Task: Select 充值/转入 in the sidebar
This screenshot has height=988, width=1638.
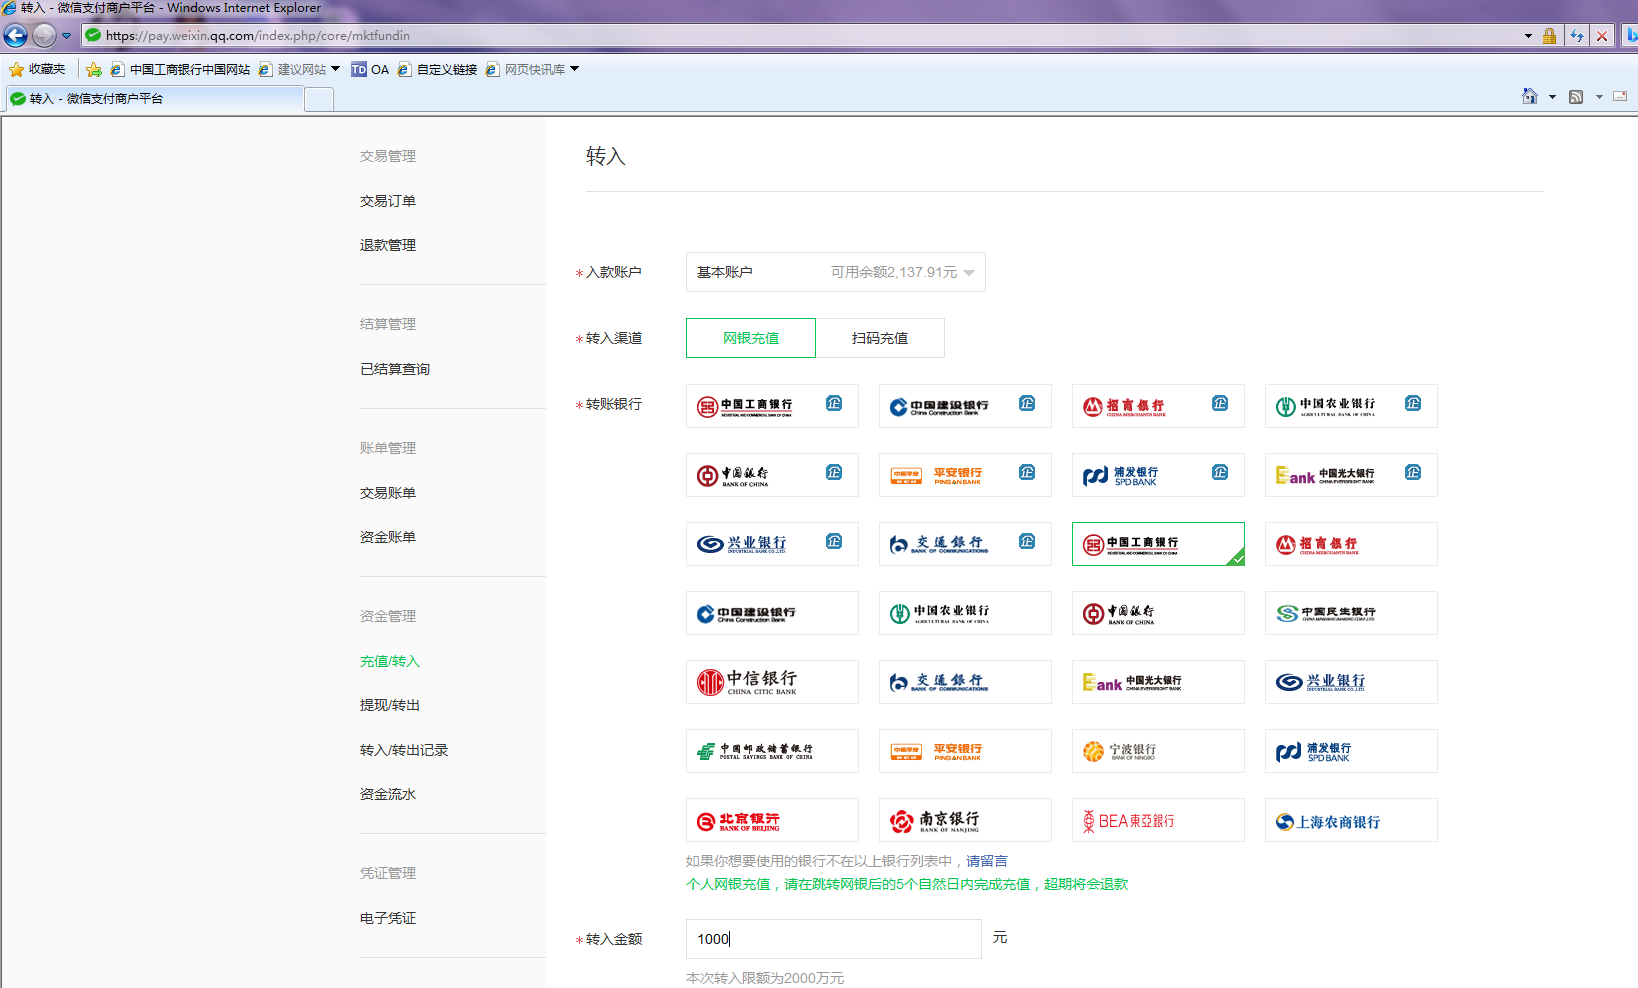Action: pyautogui.click(x=390, y=661)
